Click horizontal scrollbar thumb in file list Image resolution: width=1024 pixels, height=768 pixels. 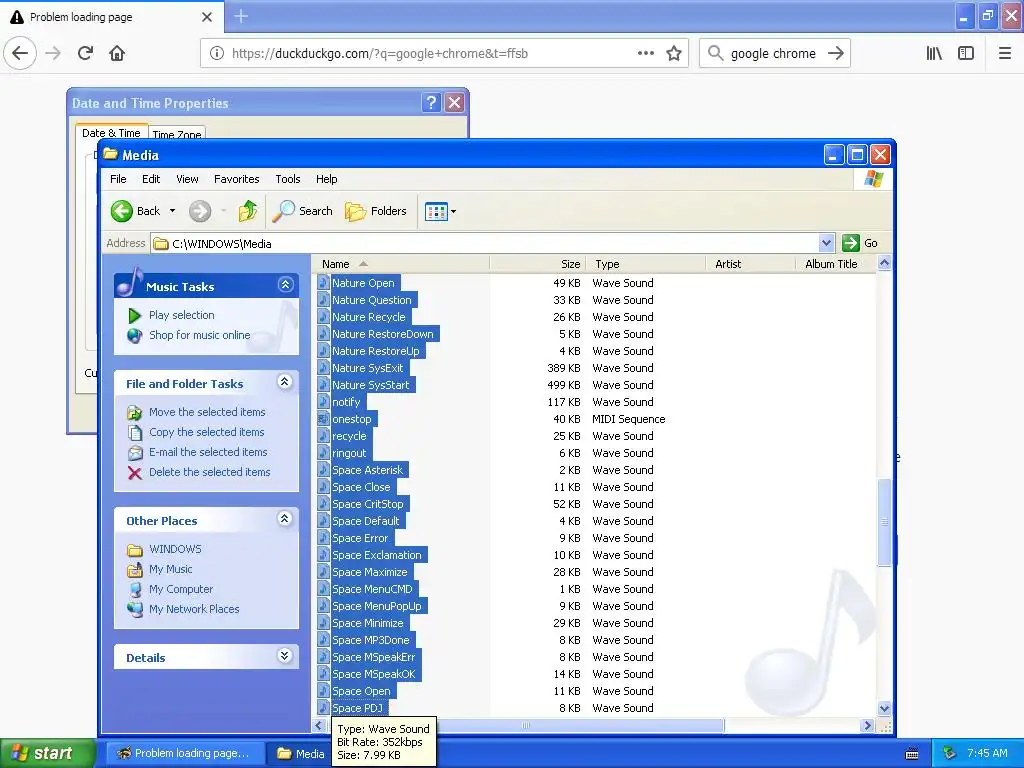(526, 725)
